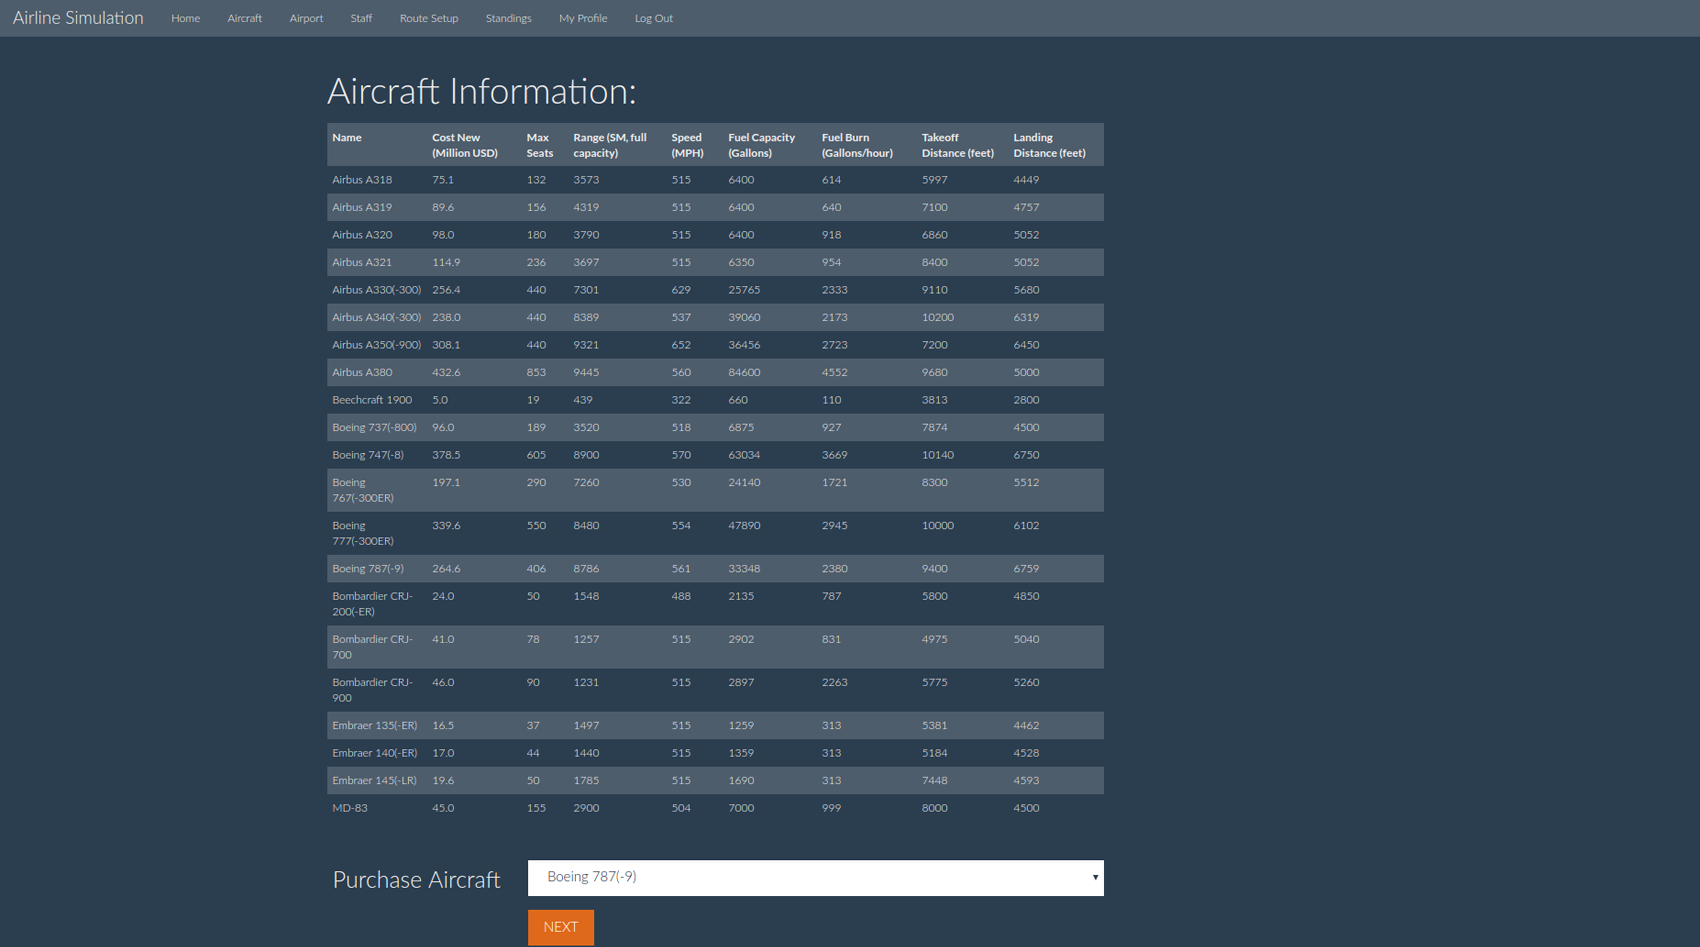Select the MD-83 row name
1700x947 pixels.
[x=350, y=808]
